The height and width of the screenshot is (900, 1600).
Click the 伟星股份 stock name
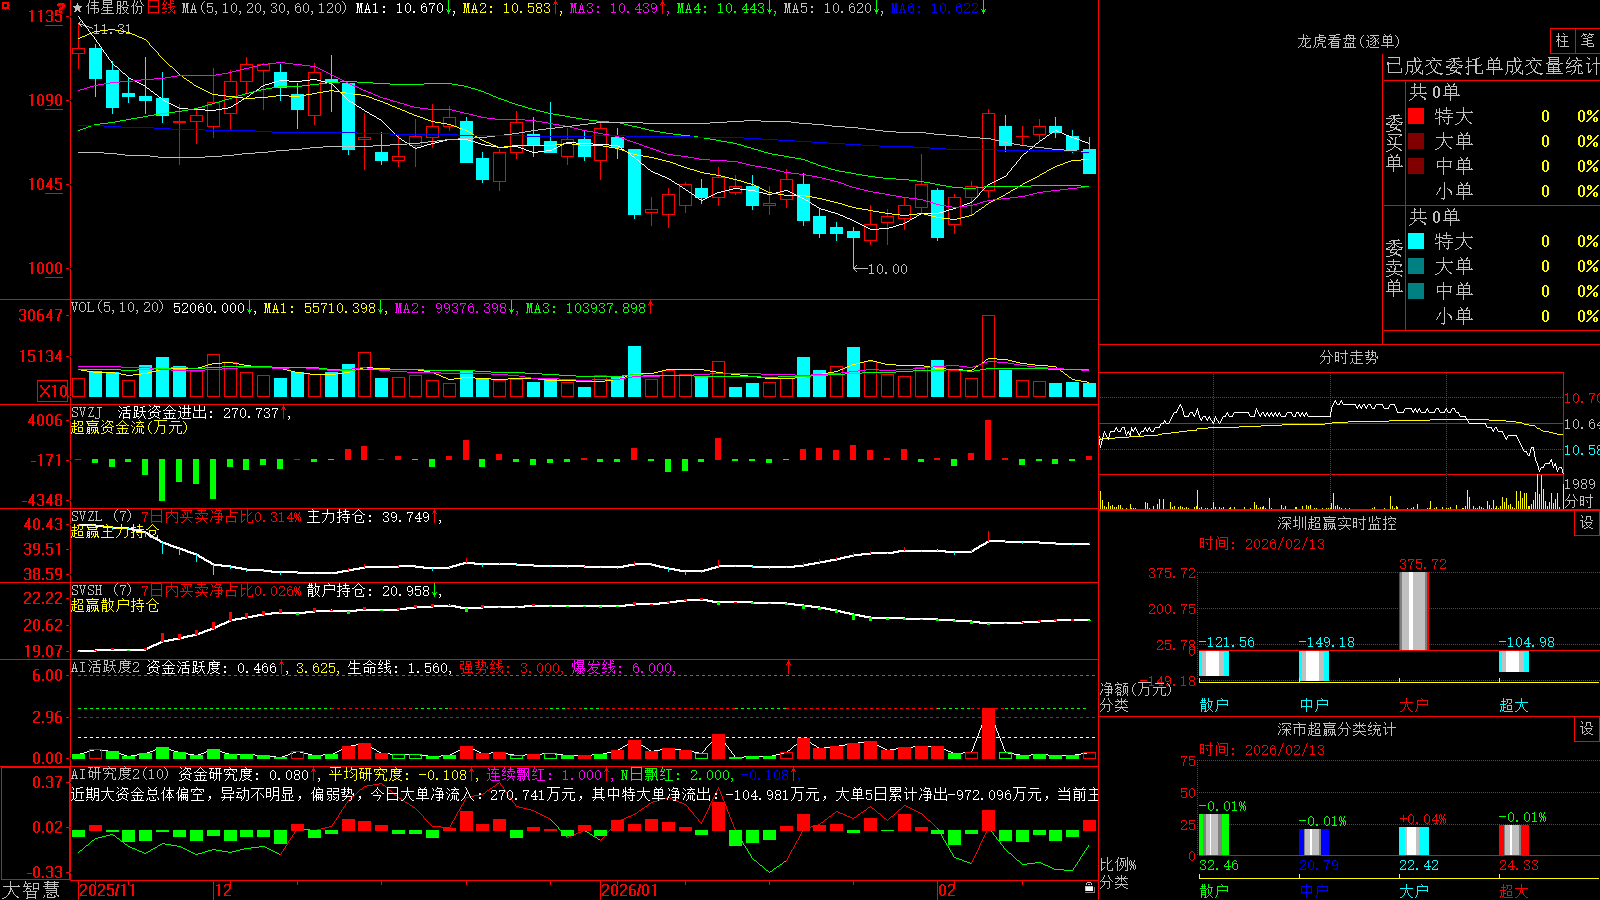[115, 8]
